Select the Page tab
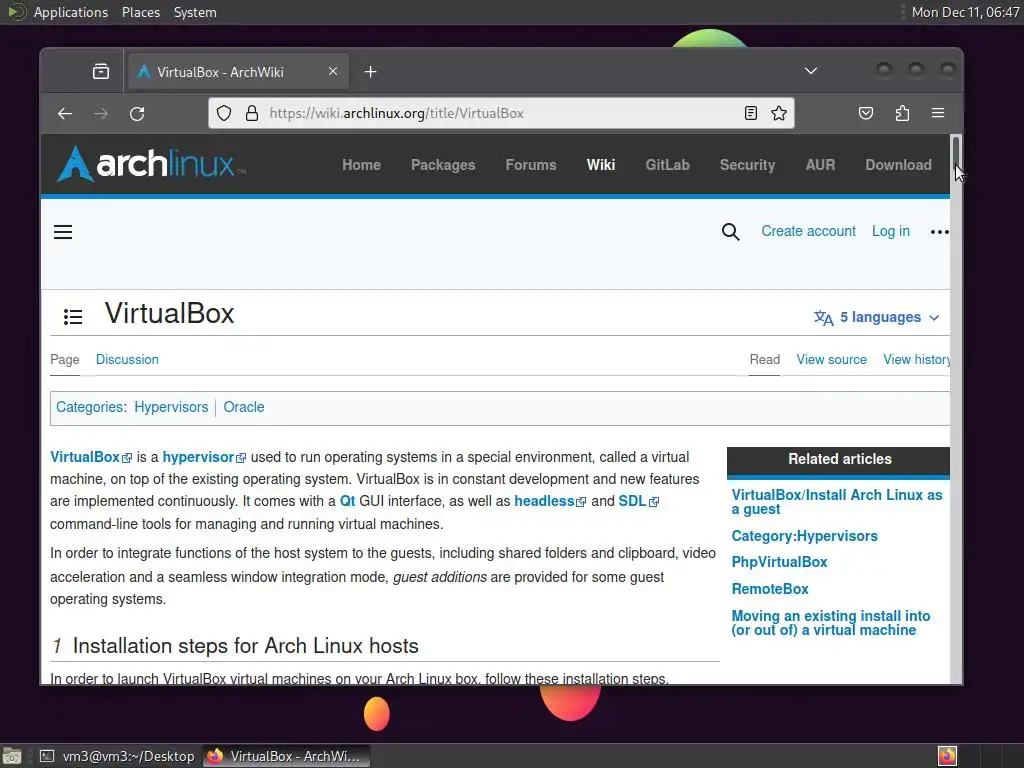 pyautogui.click(x=65, y=359)
